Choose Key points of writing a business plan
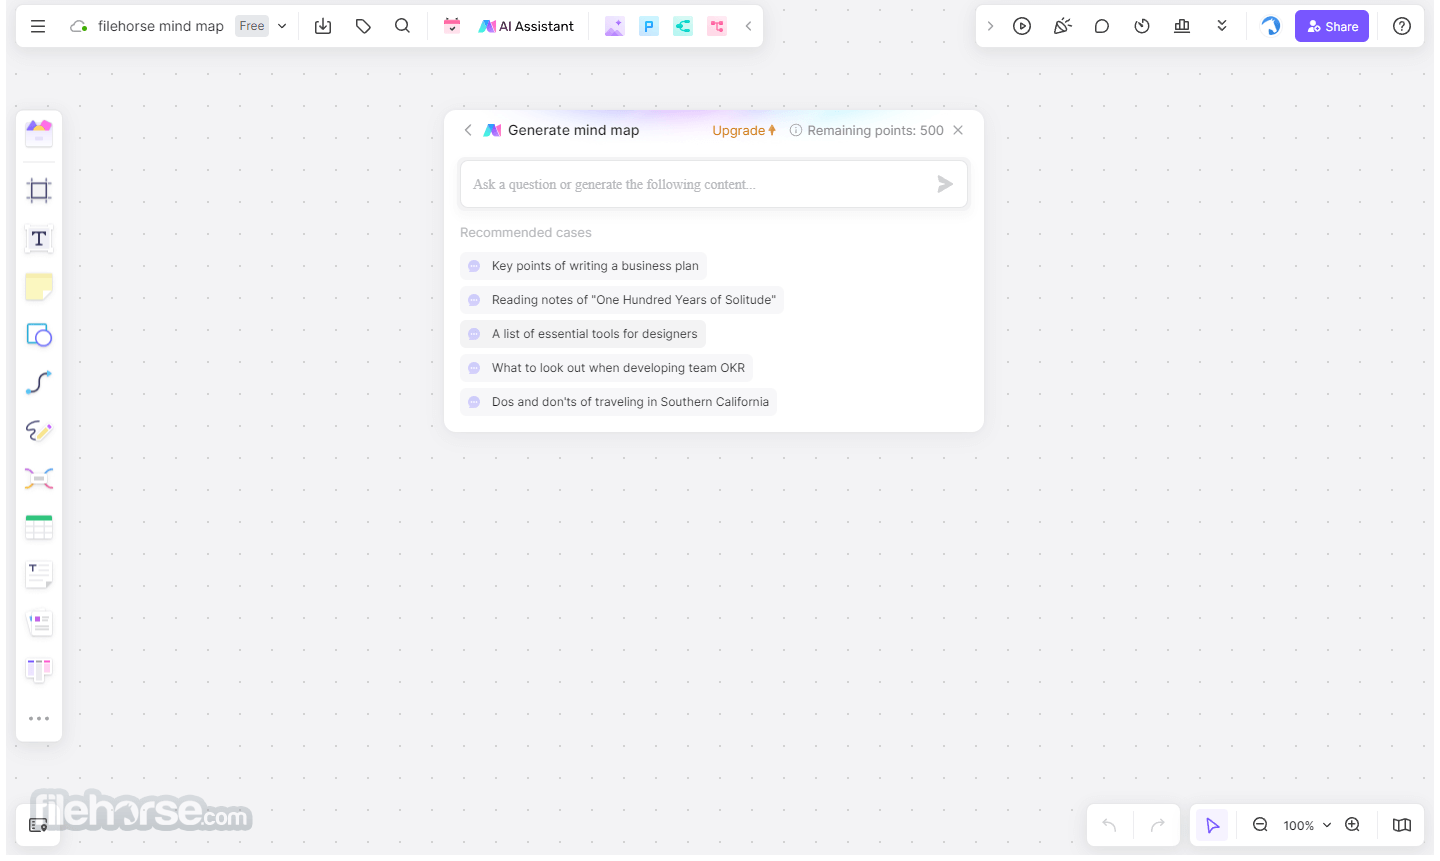Screen dimensions: 1440x861 [x=583, y=266]
